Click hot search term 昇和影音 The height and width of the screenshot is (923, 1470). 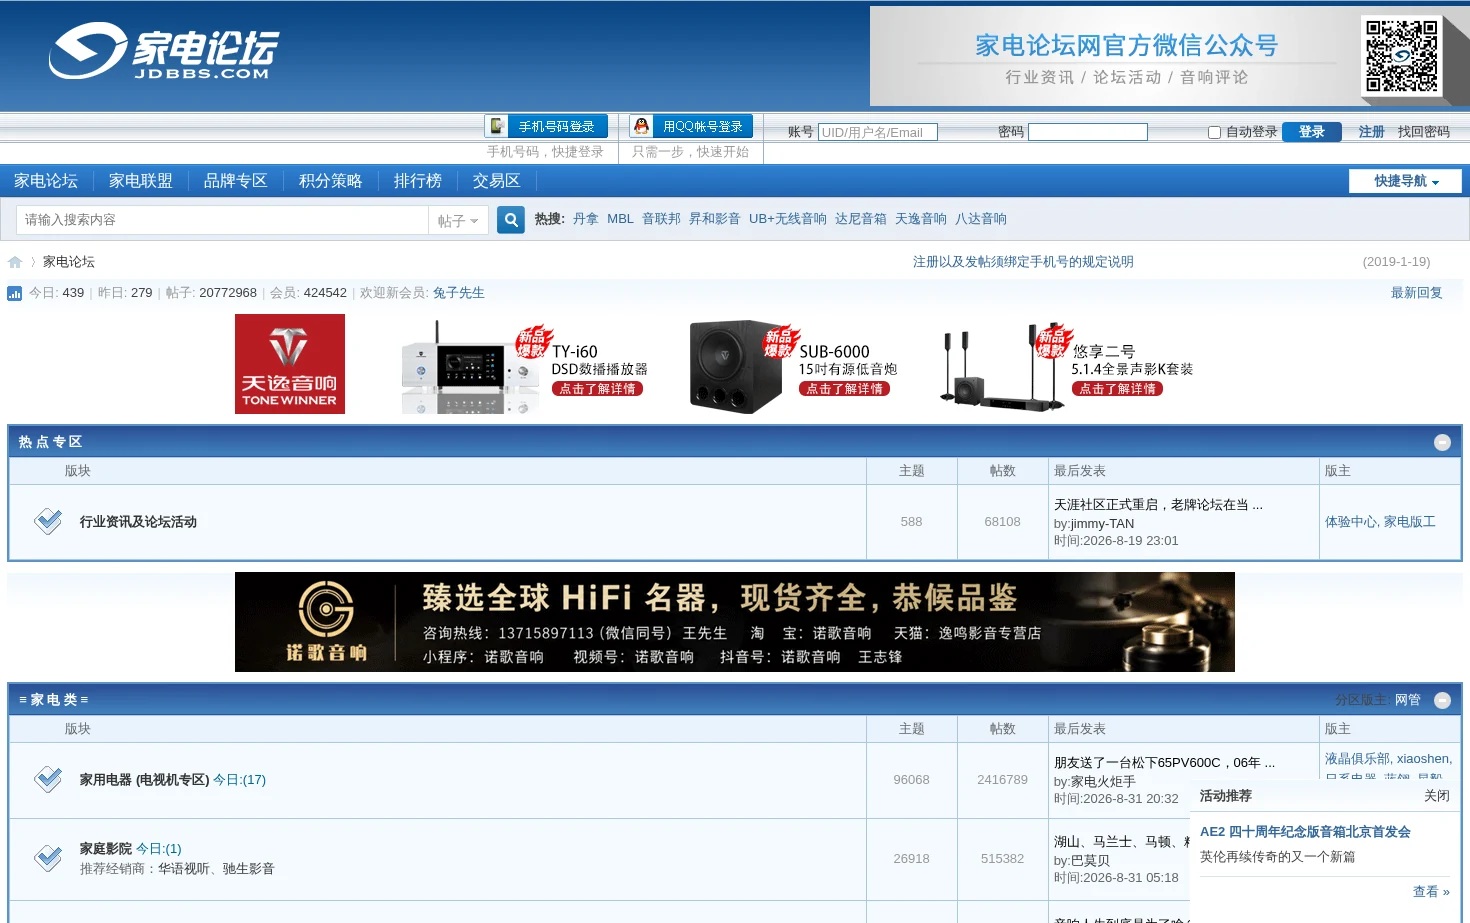click(715, 219)
